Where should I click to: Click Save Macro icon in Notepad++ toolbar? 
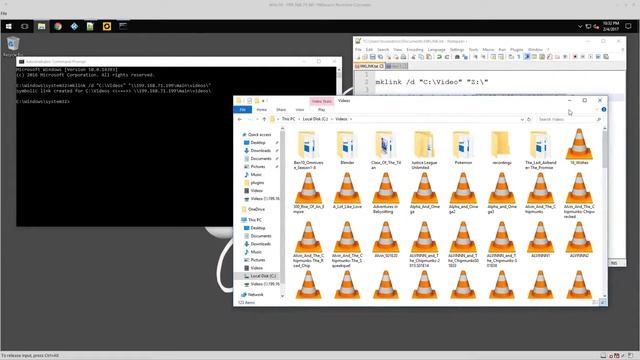606,57
